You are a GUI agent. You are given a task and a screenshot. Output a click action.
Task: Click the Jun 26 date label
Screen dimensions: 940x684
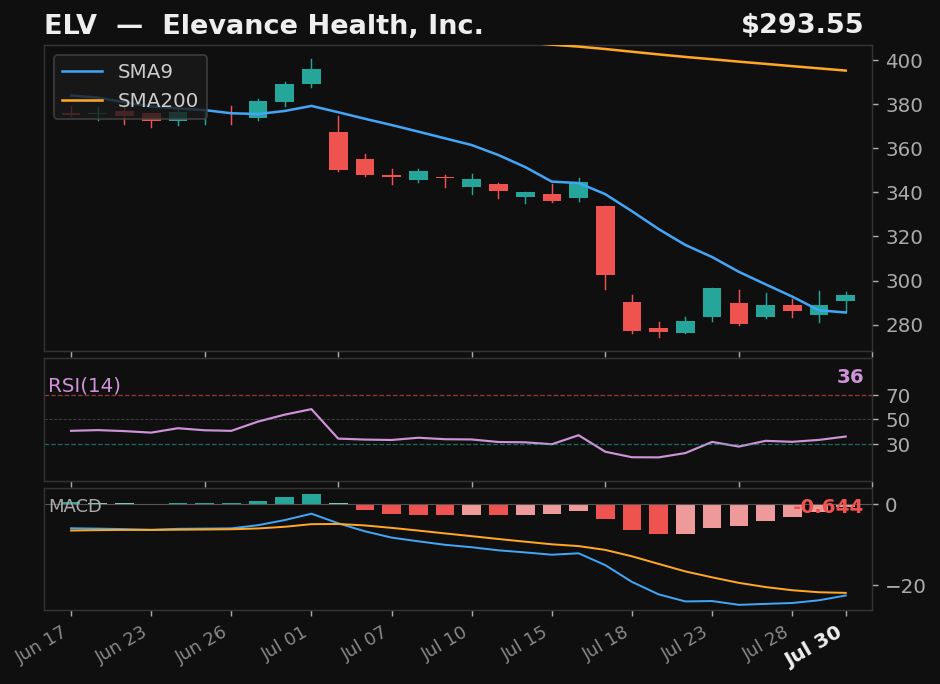(201, 645)
